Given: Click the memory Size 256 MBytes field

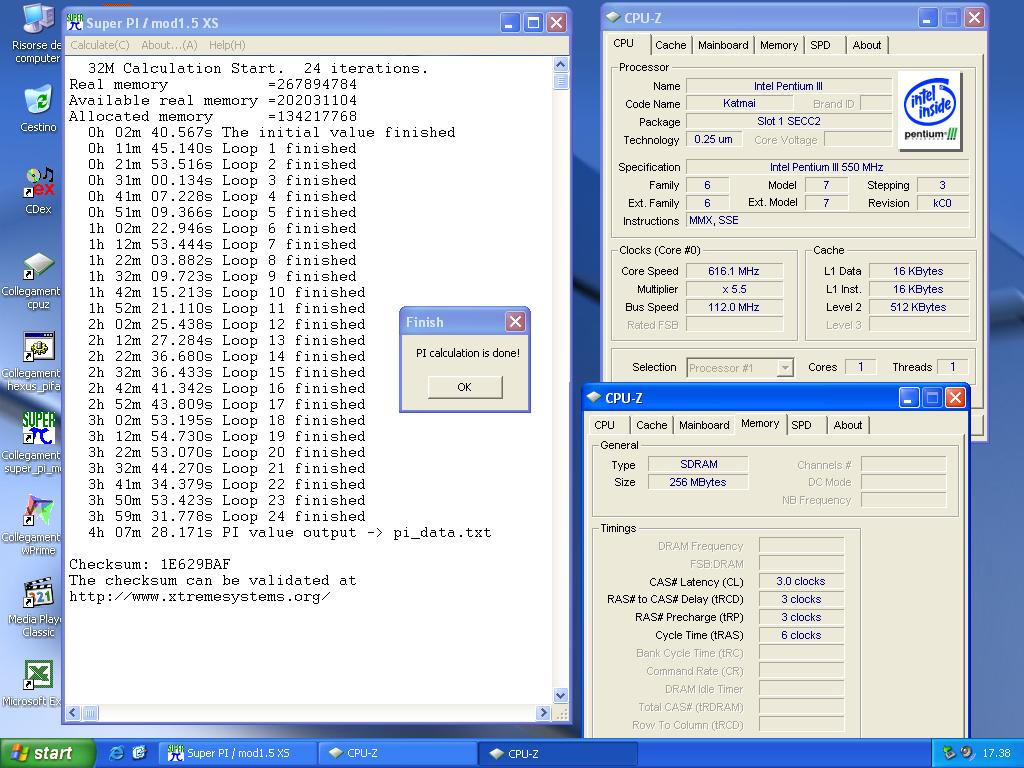Looking at the screenshot, I should [698, 482].
